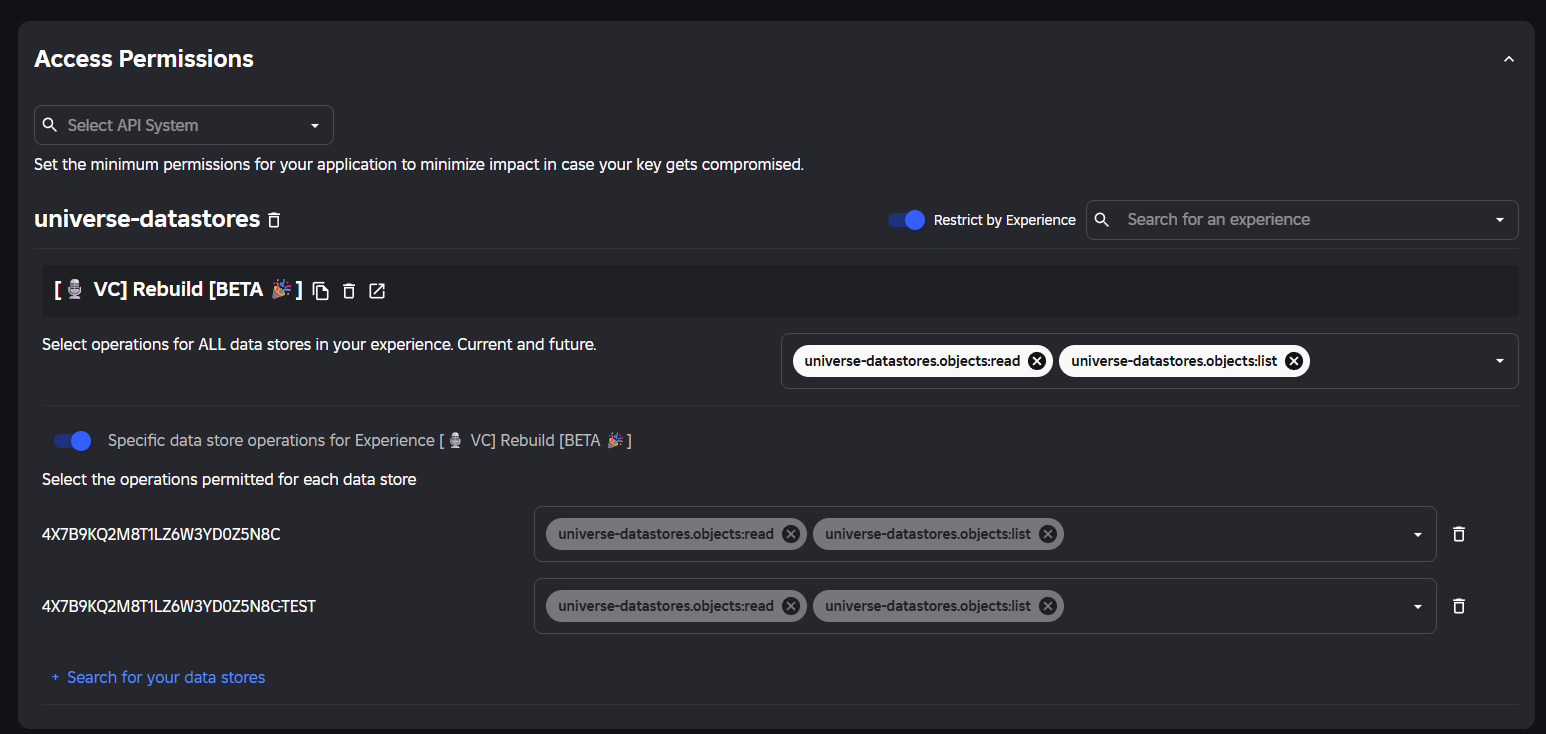Open operations dropdown for ALL data stores

[1499, 361]
